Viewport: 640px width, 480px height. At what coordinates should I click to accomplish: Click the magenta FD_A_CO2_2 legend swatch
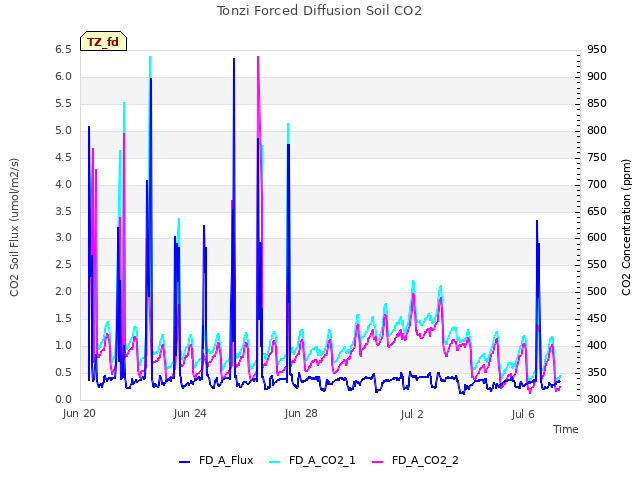tap(378, 462)
